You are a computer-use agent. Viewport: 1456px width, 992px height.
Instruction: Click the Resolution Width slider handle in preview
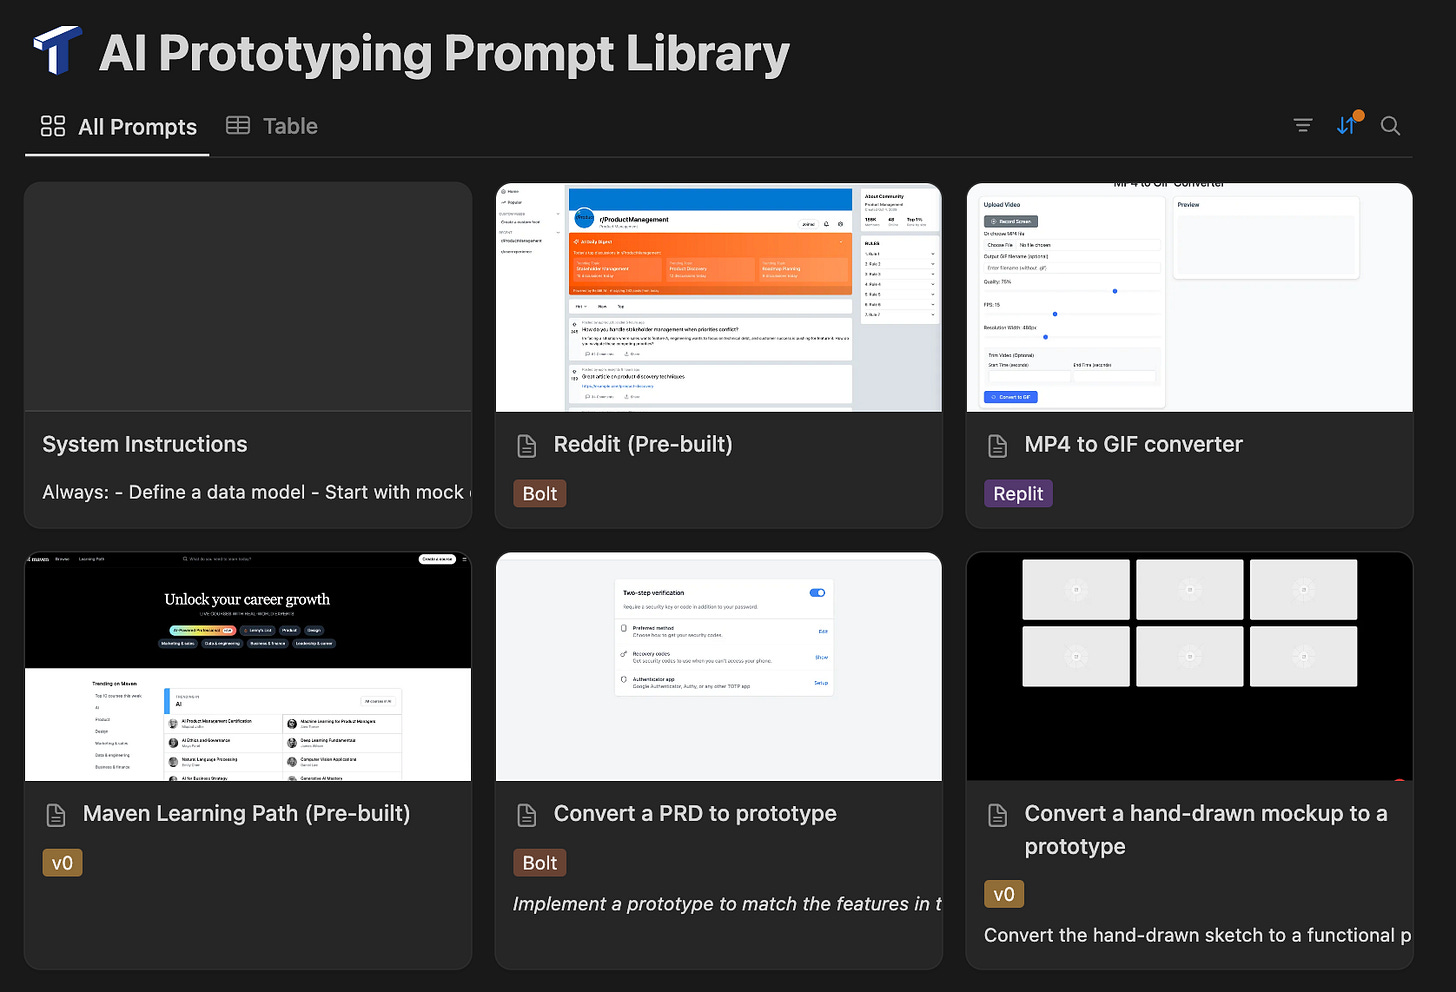coord(1046,337)
